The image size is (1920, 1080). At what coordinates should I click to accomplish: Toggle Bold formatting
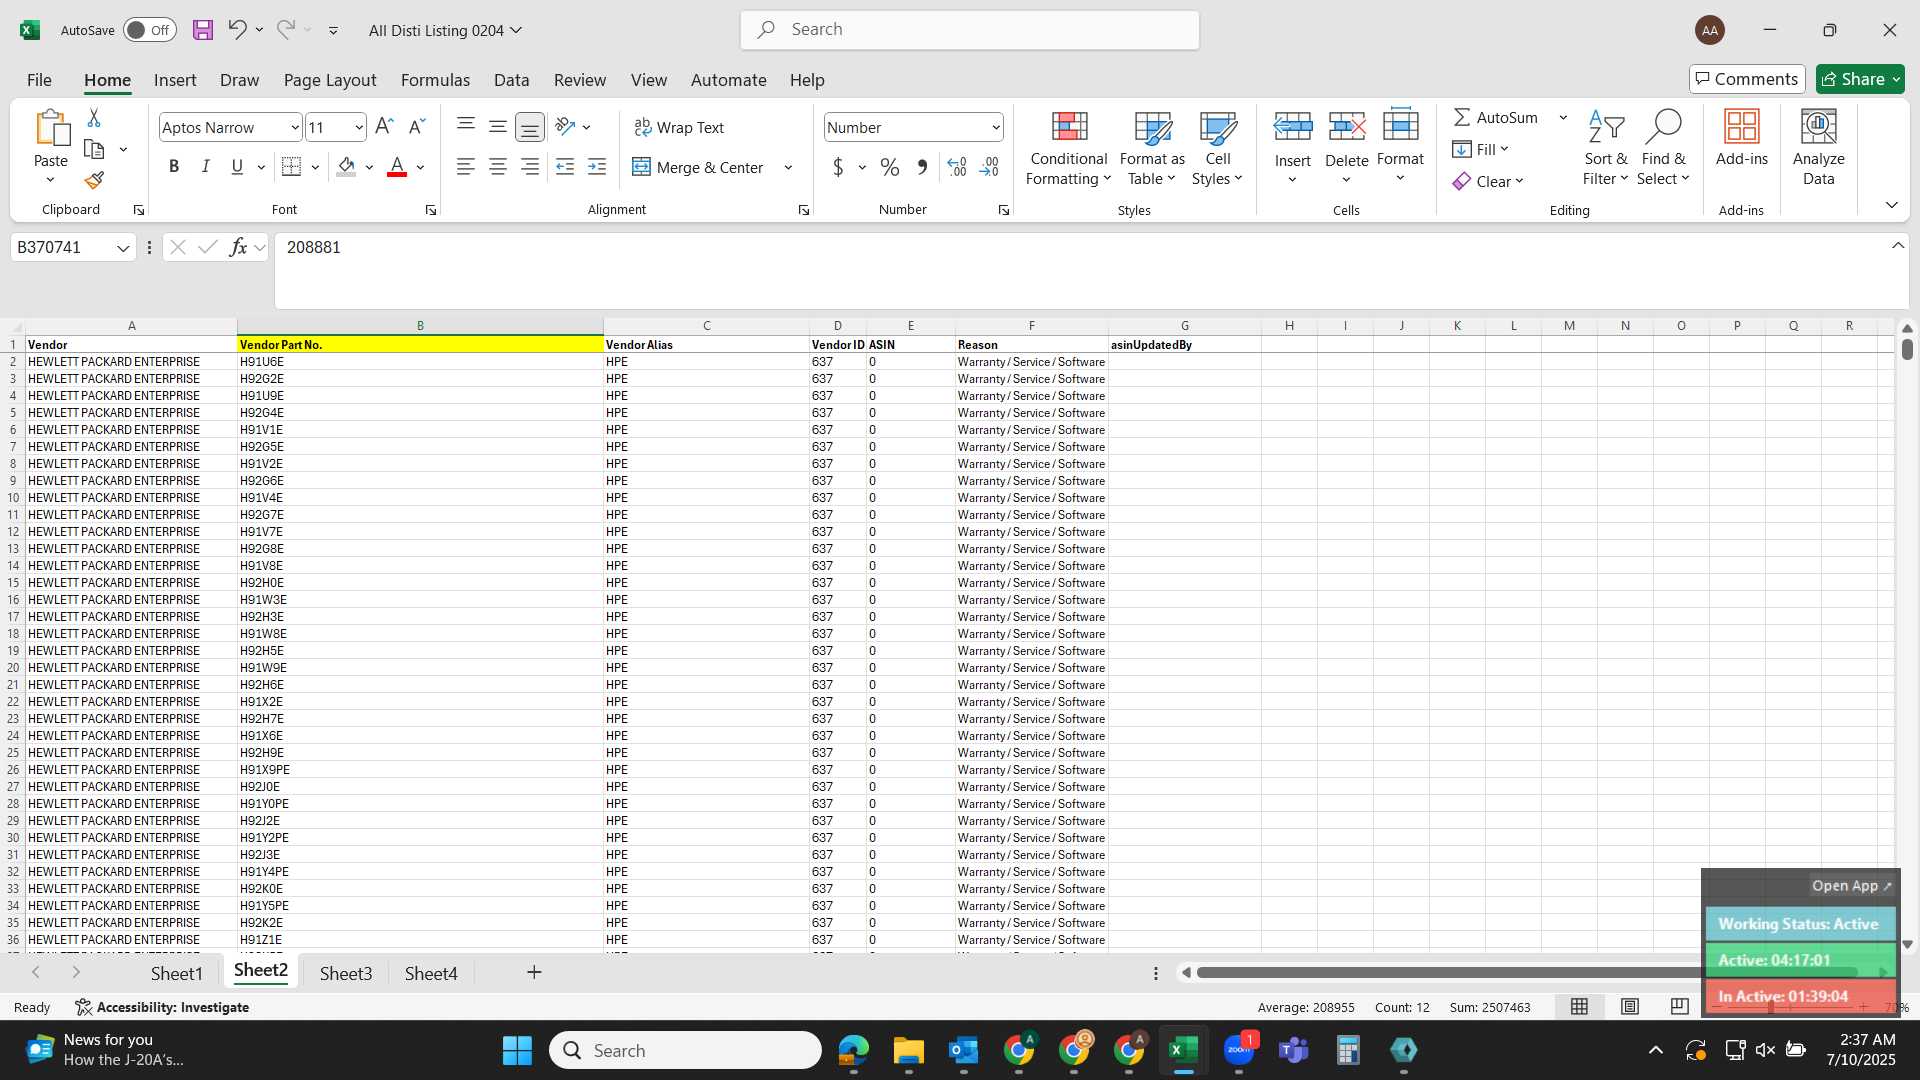(174, 167)
